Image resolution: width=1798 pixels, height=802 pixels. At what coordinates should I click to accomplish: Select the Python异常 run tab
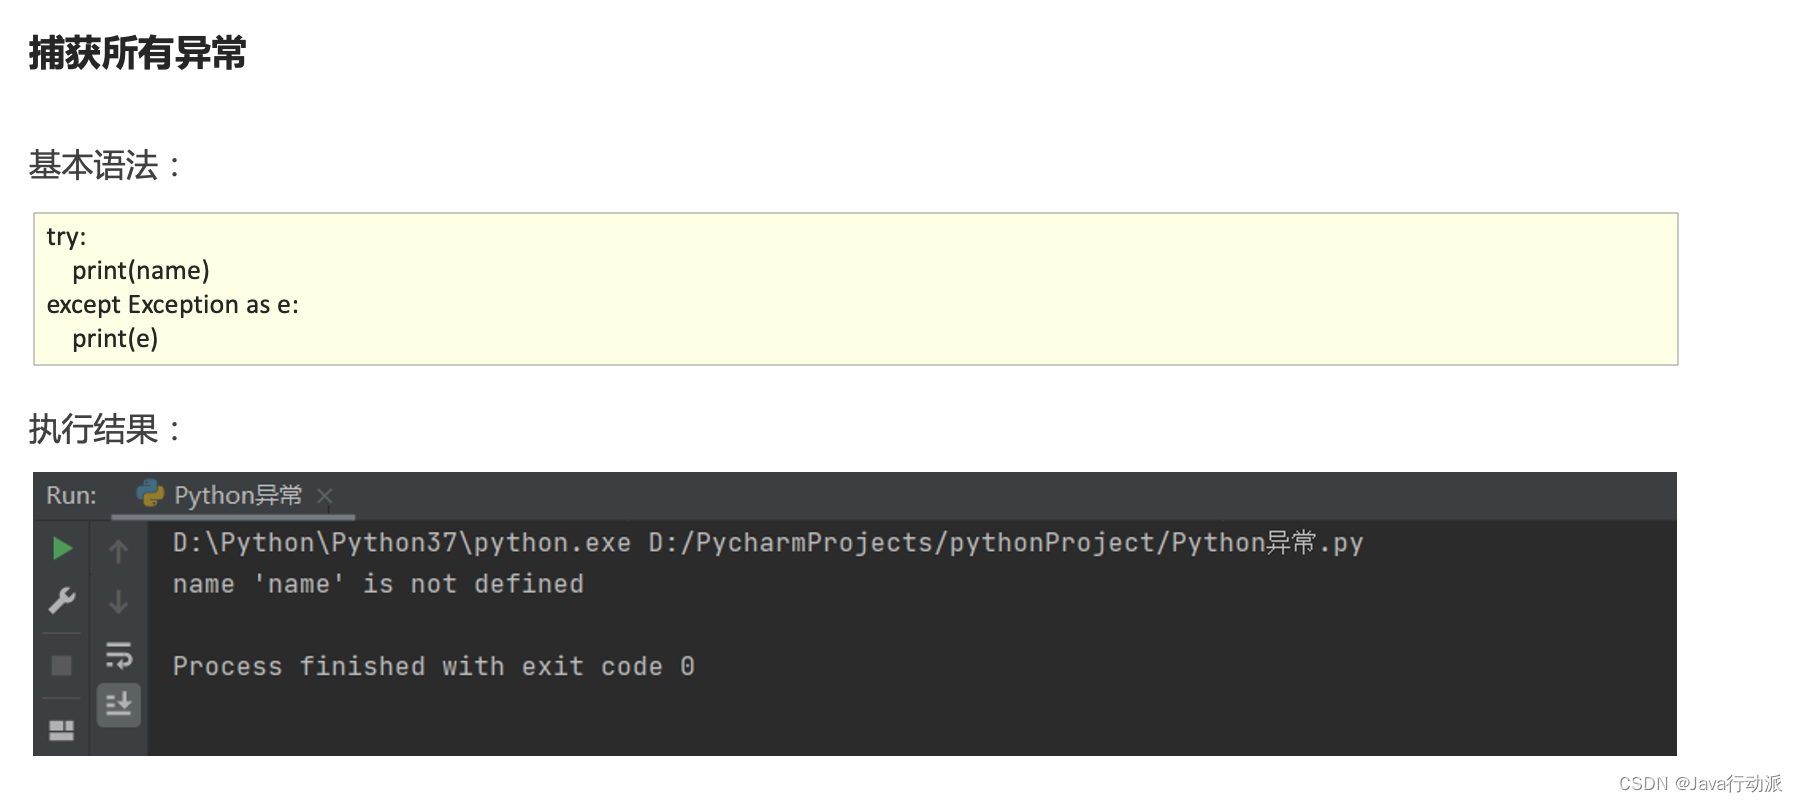point(238,495)
